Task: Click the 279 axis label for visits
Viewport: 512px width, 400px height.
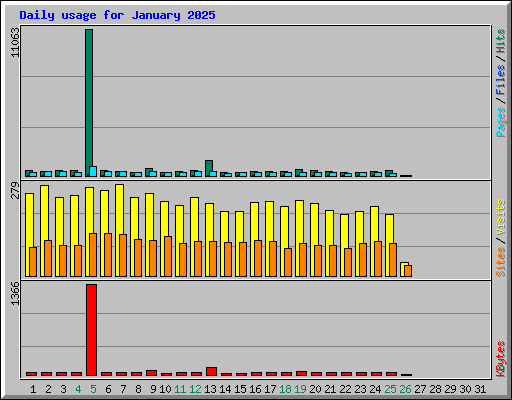Action: click(x=15, y=190)
